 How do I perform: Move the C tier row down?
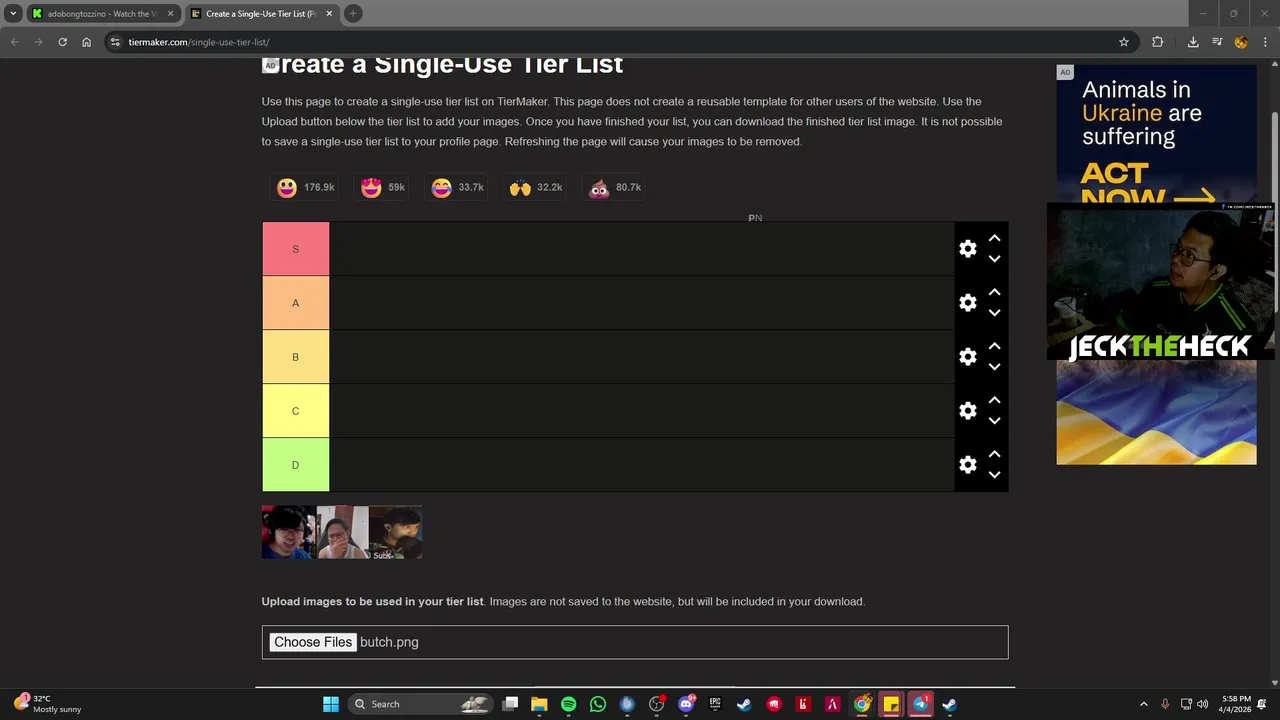[994, 421]
